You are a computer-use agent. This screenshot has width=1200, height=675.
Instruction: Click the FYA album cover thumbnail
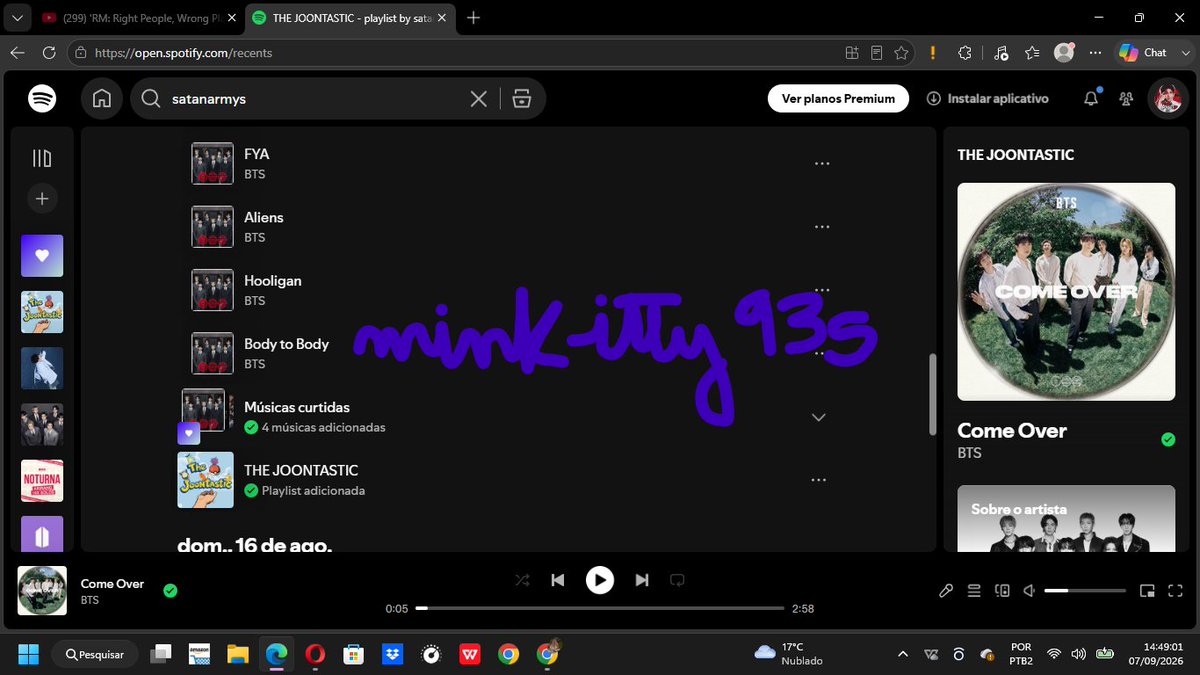tap(212, 163)
